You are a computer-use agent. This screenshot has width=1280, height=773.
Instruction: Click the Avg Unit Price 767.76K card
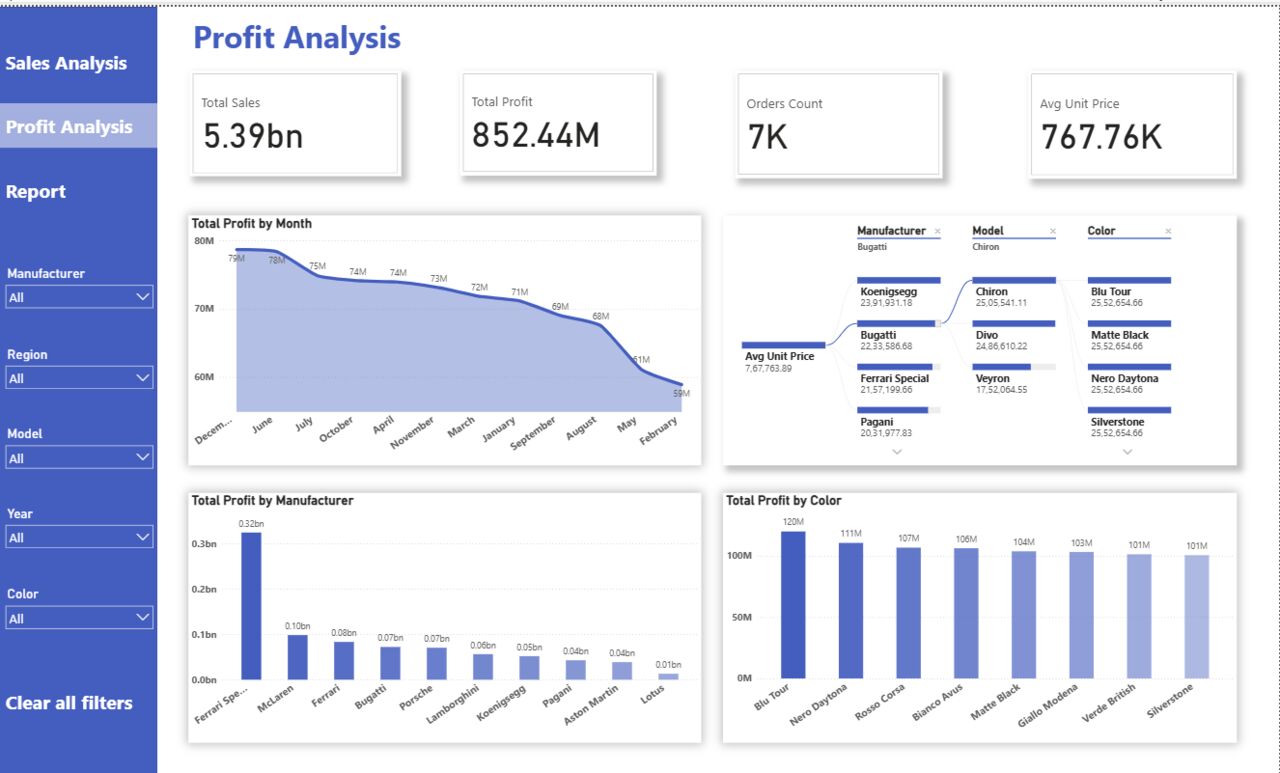click(1132, 125)
